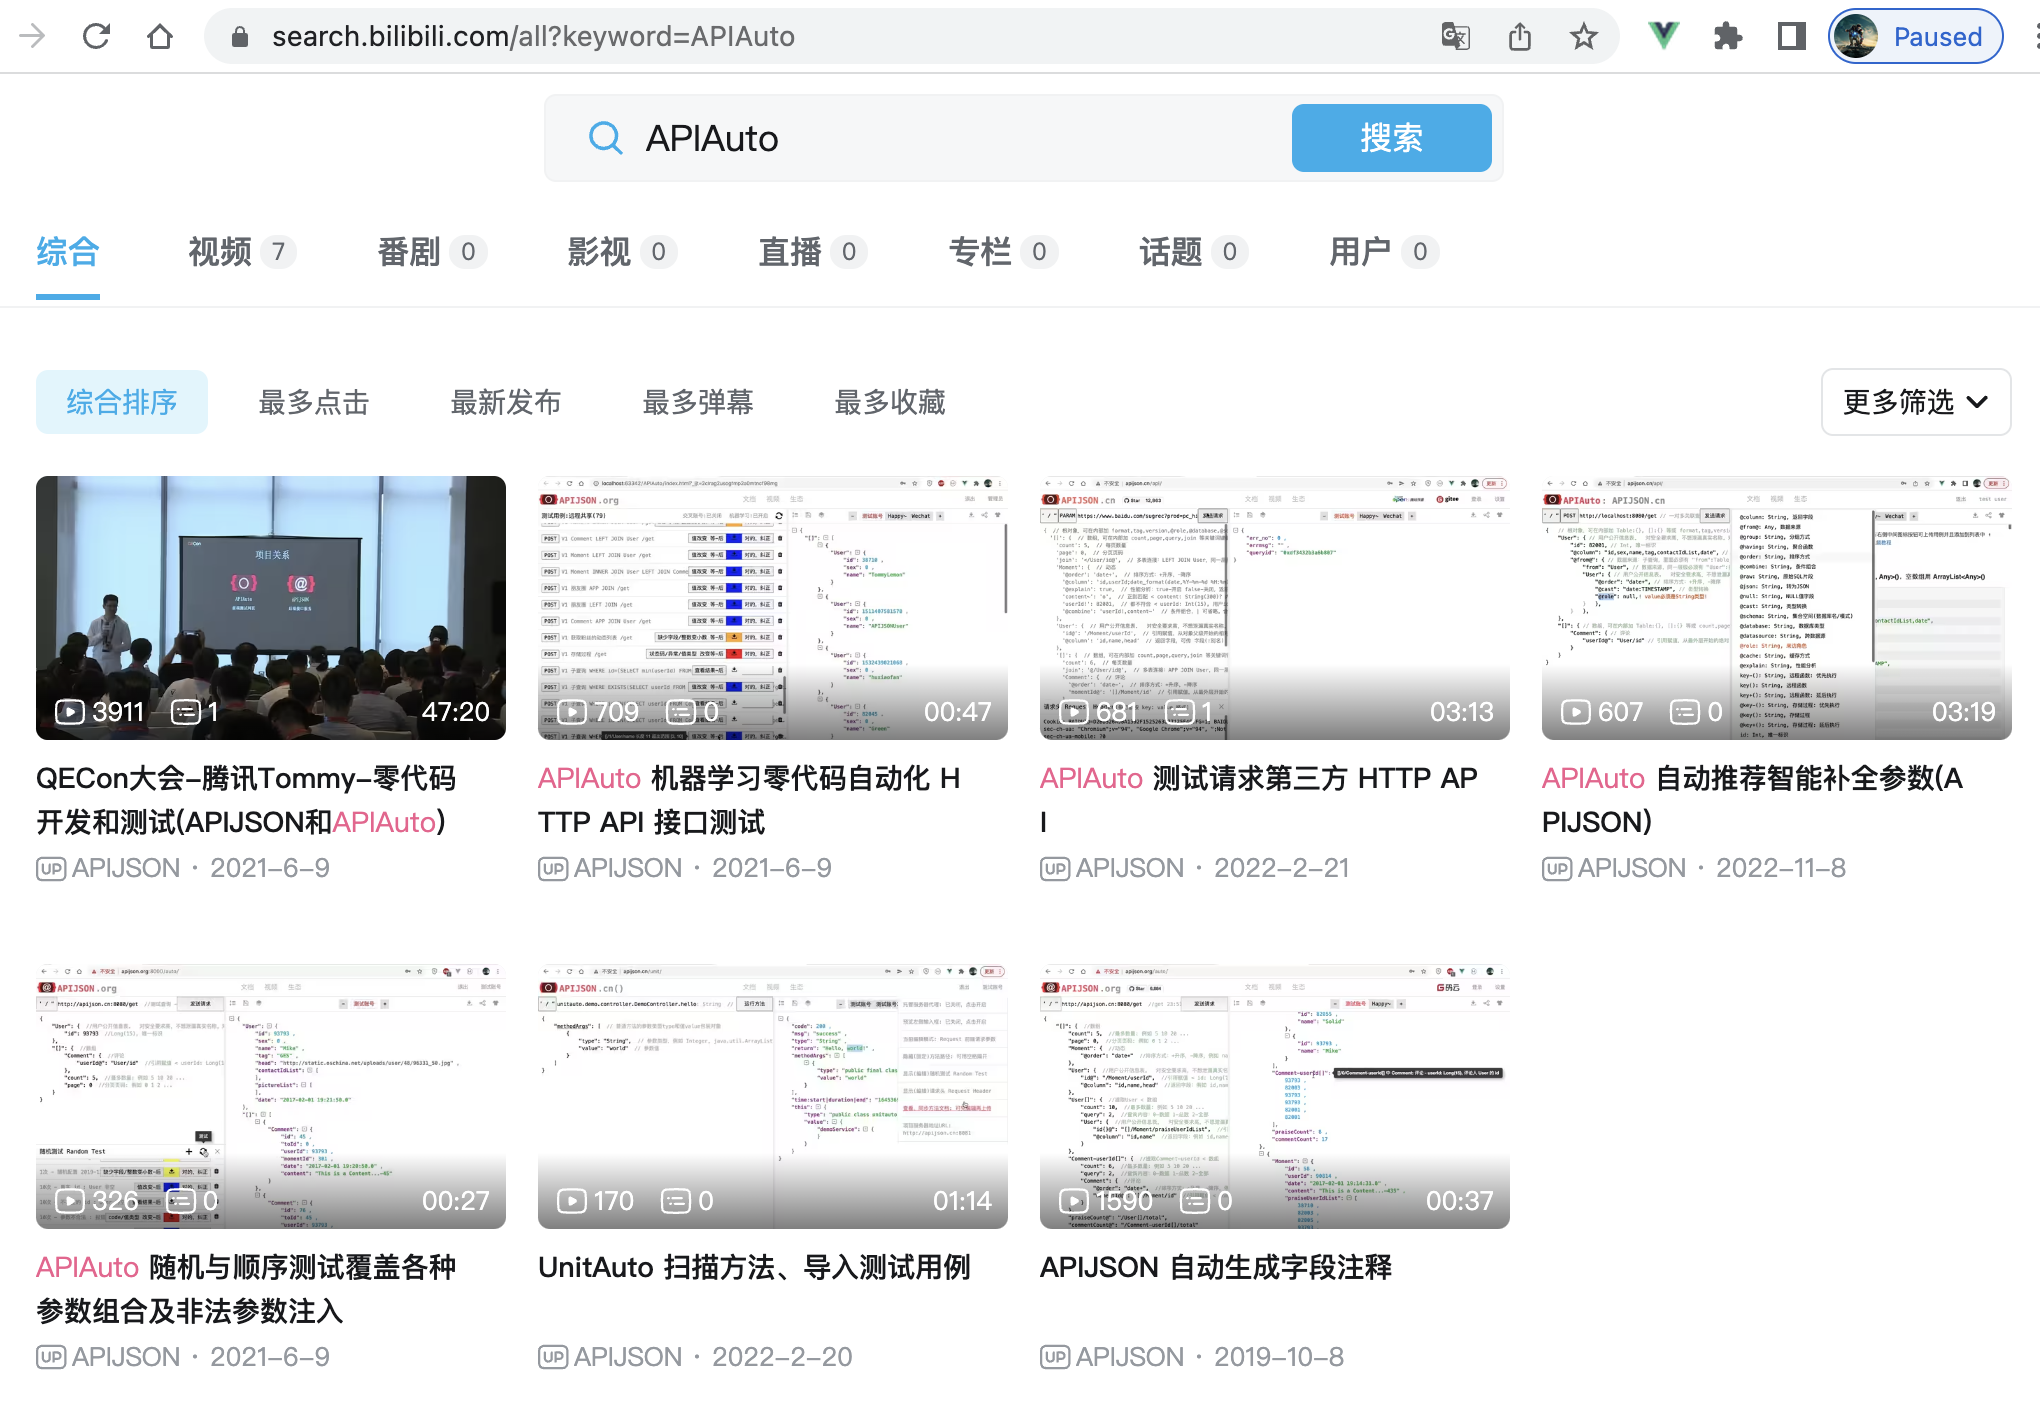The image size is (2040, 1406).
Task: Open the Google Translate icon in address bar
Action: click(x=1457, y=36)
